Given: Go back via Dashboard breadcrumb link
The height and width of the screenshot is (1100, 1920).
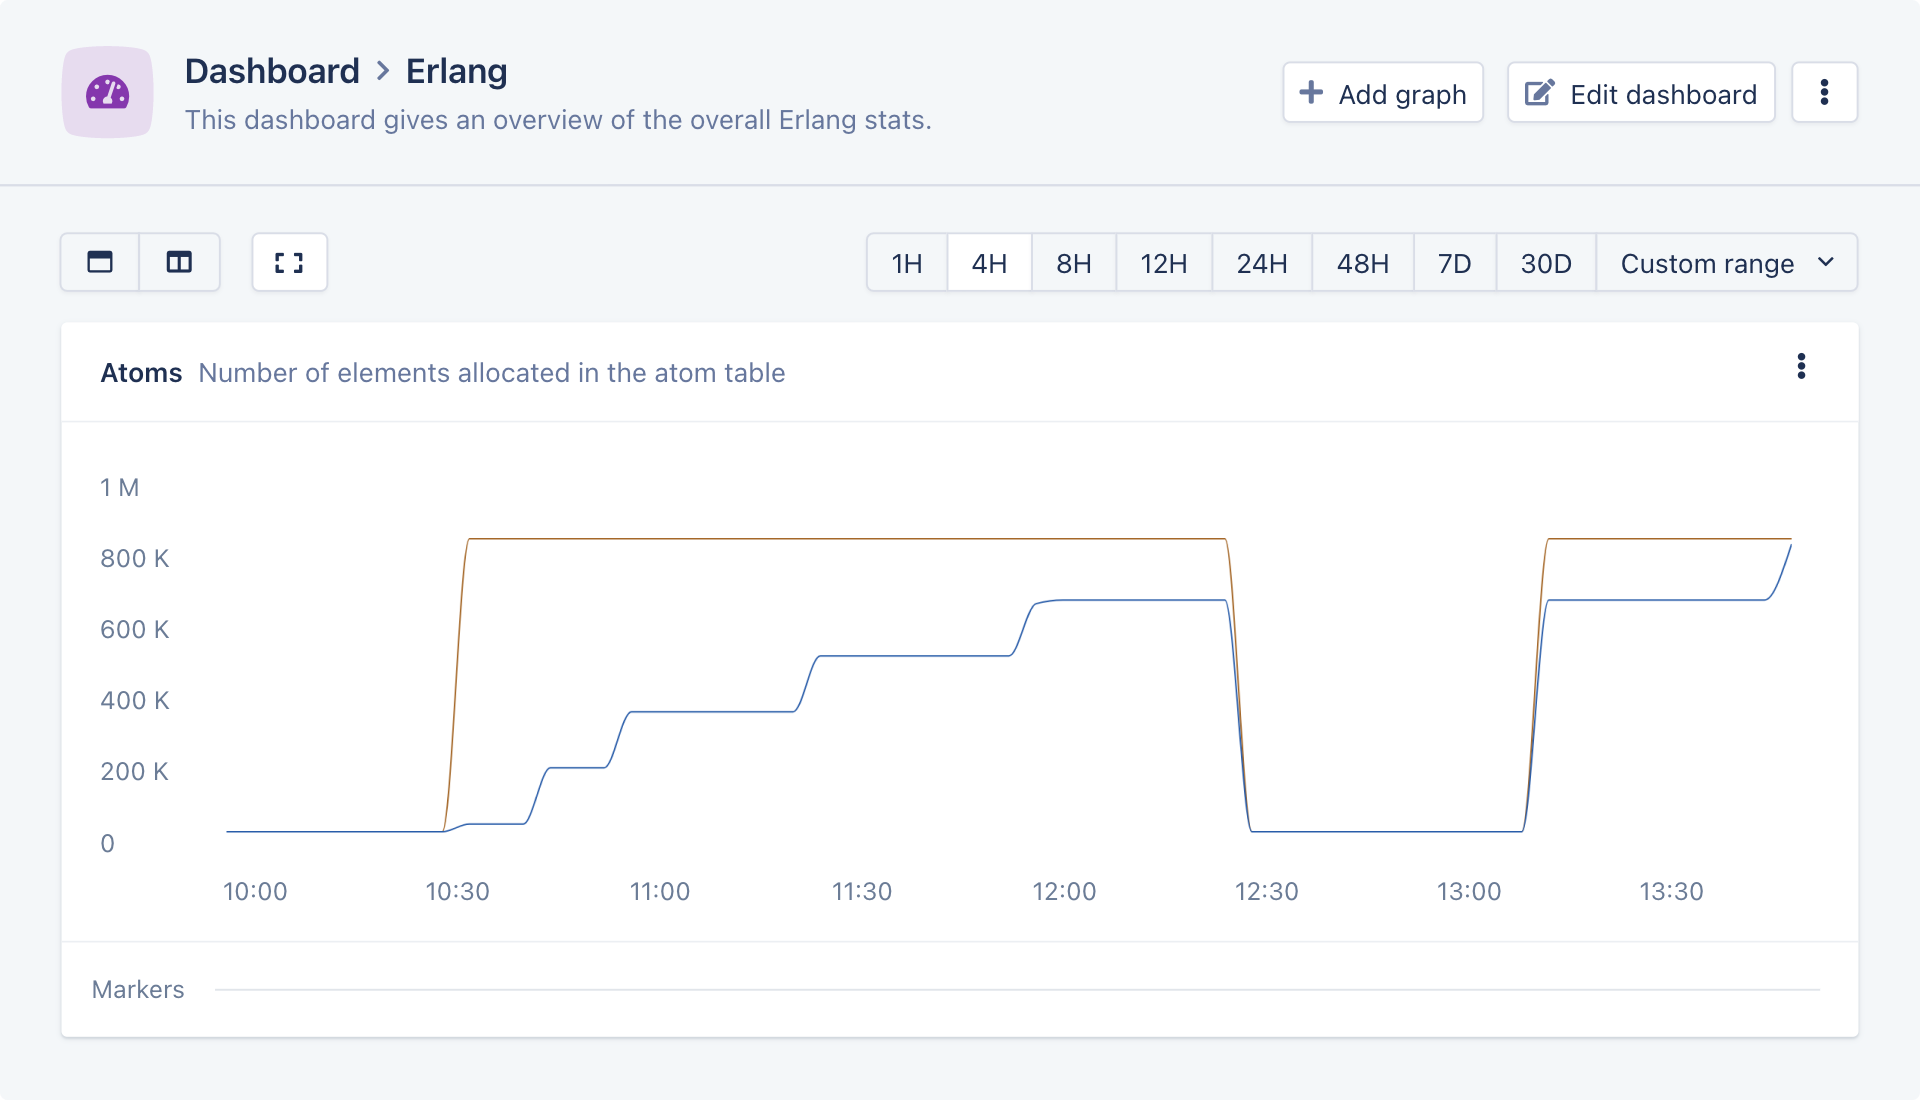Looking at the screenshot, I should [x=272, y=71].
